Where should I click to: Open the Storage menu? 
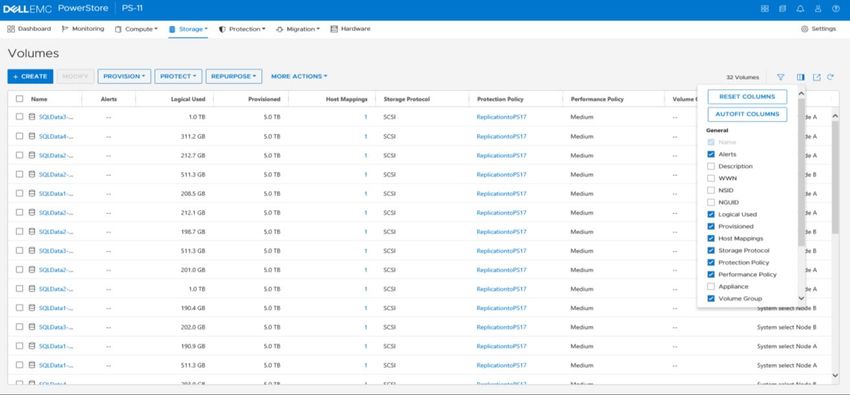tap(188, 29)
